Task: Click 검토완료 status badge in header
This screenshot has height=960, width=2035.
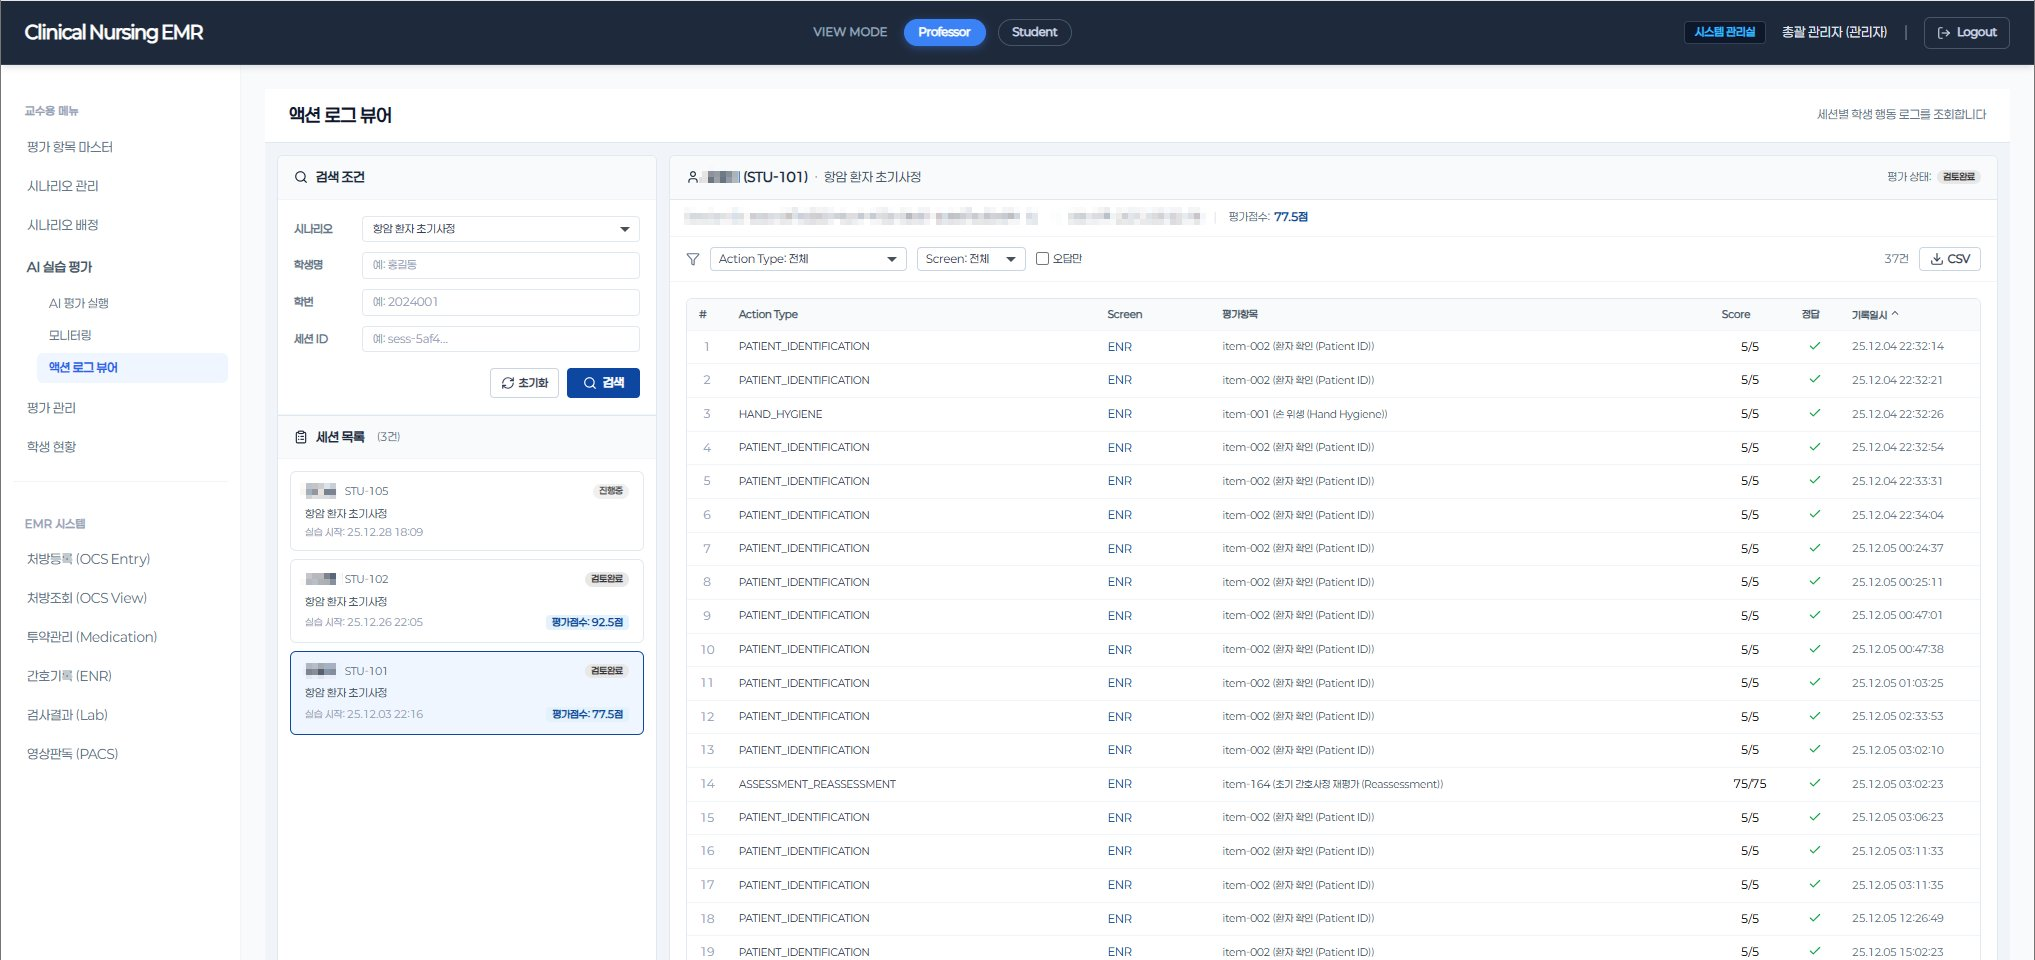Action: click(1959, 177)
